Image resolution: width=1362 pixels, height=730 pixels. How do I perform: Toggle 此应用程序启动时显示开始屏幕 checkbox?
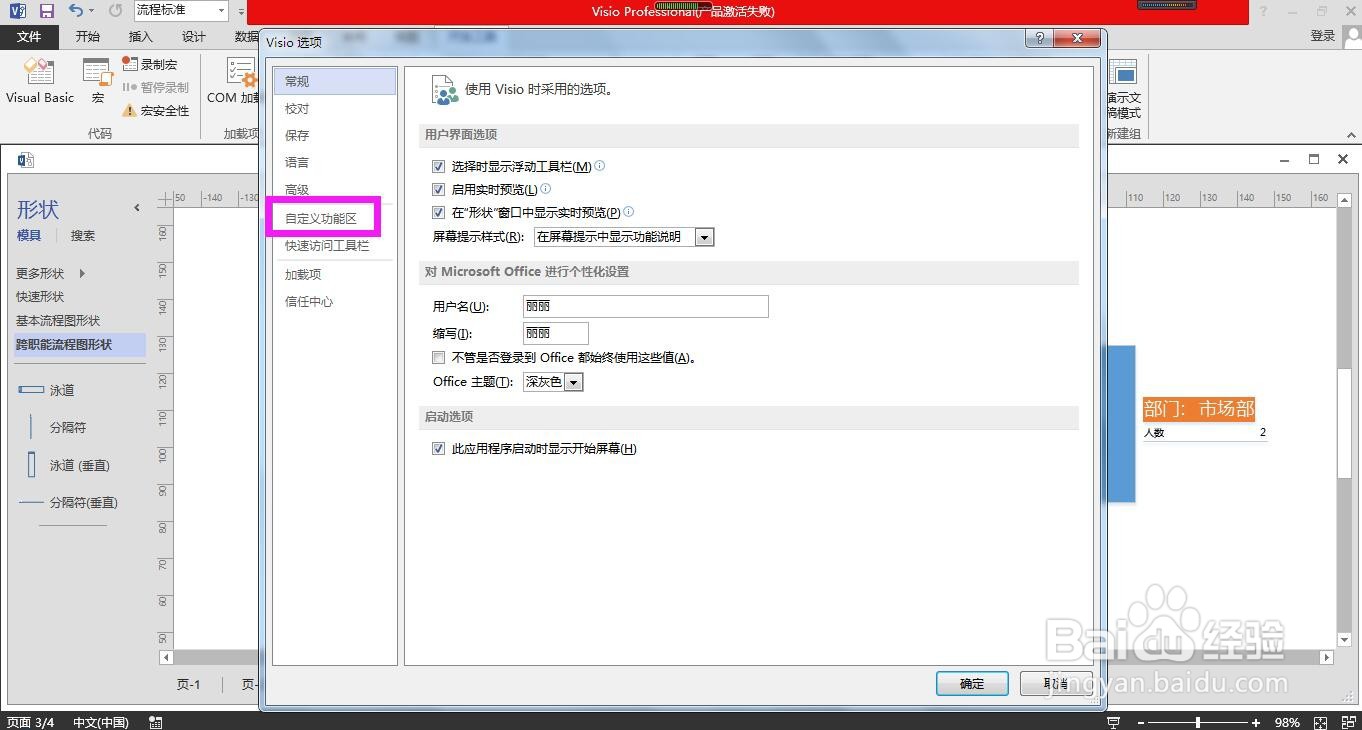(x=438, y=449)
